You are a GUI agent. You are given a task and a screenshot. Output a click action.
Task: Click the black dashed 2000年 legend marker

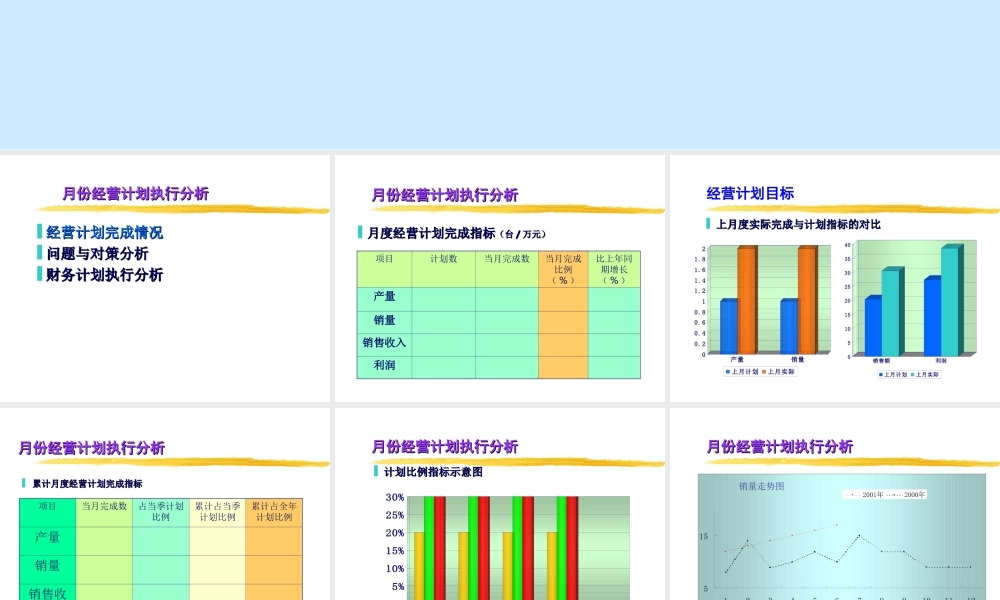[x=893, y=494]
